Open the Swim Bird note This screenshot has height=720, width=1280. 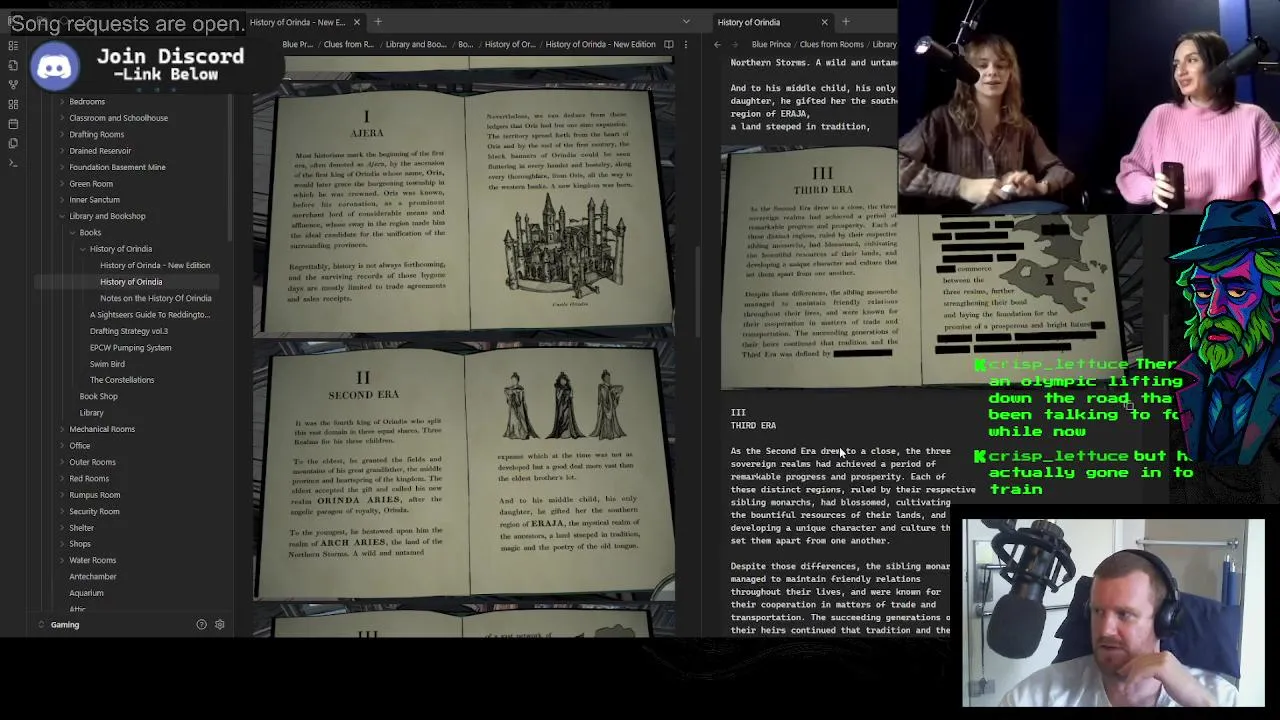pyautogui.click(x=107, y=364)
